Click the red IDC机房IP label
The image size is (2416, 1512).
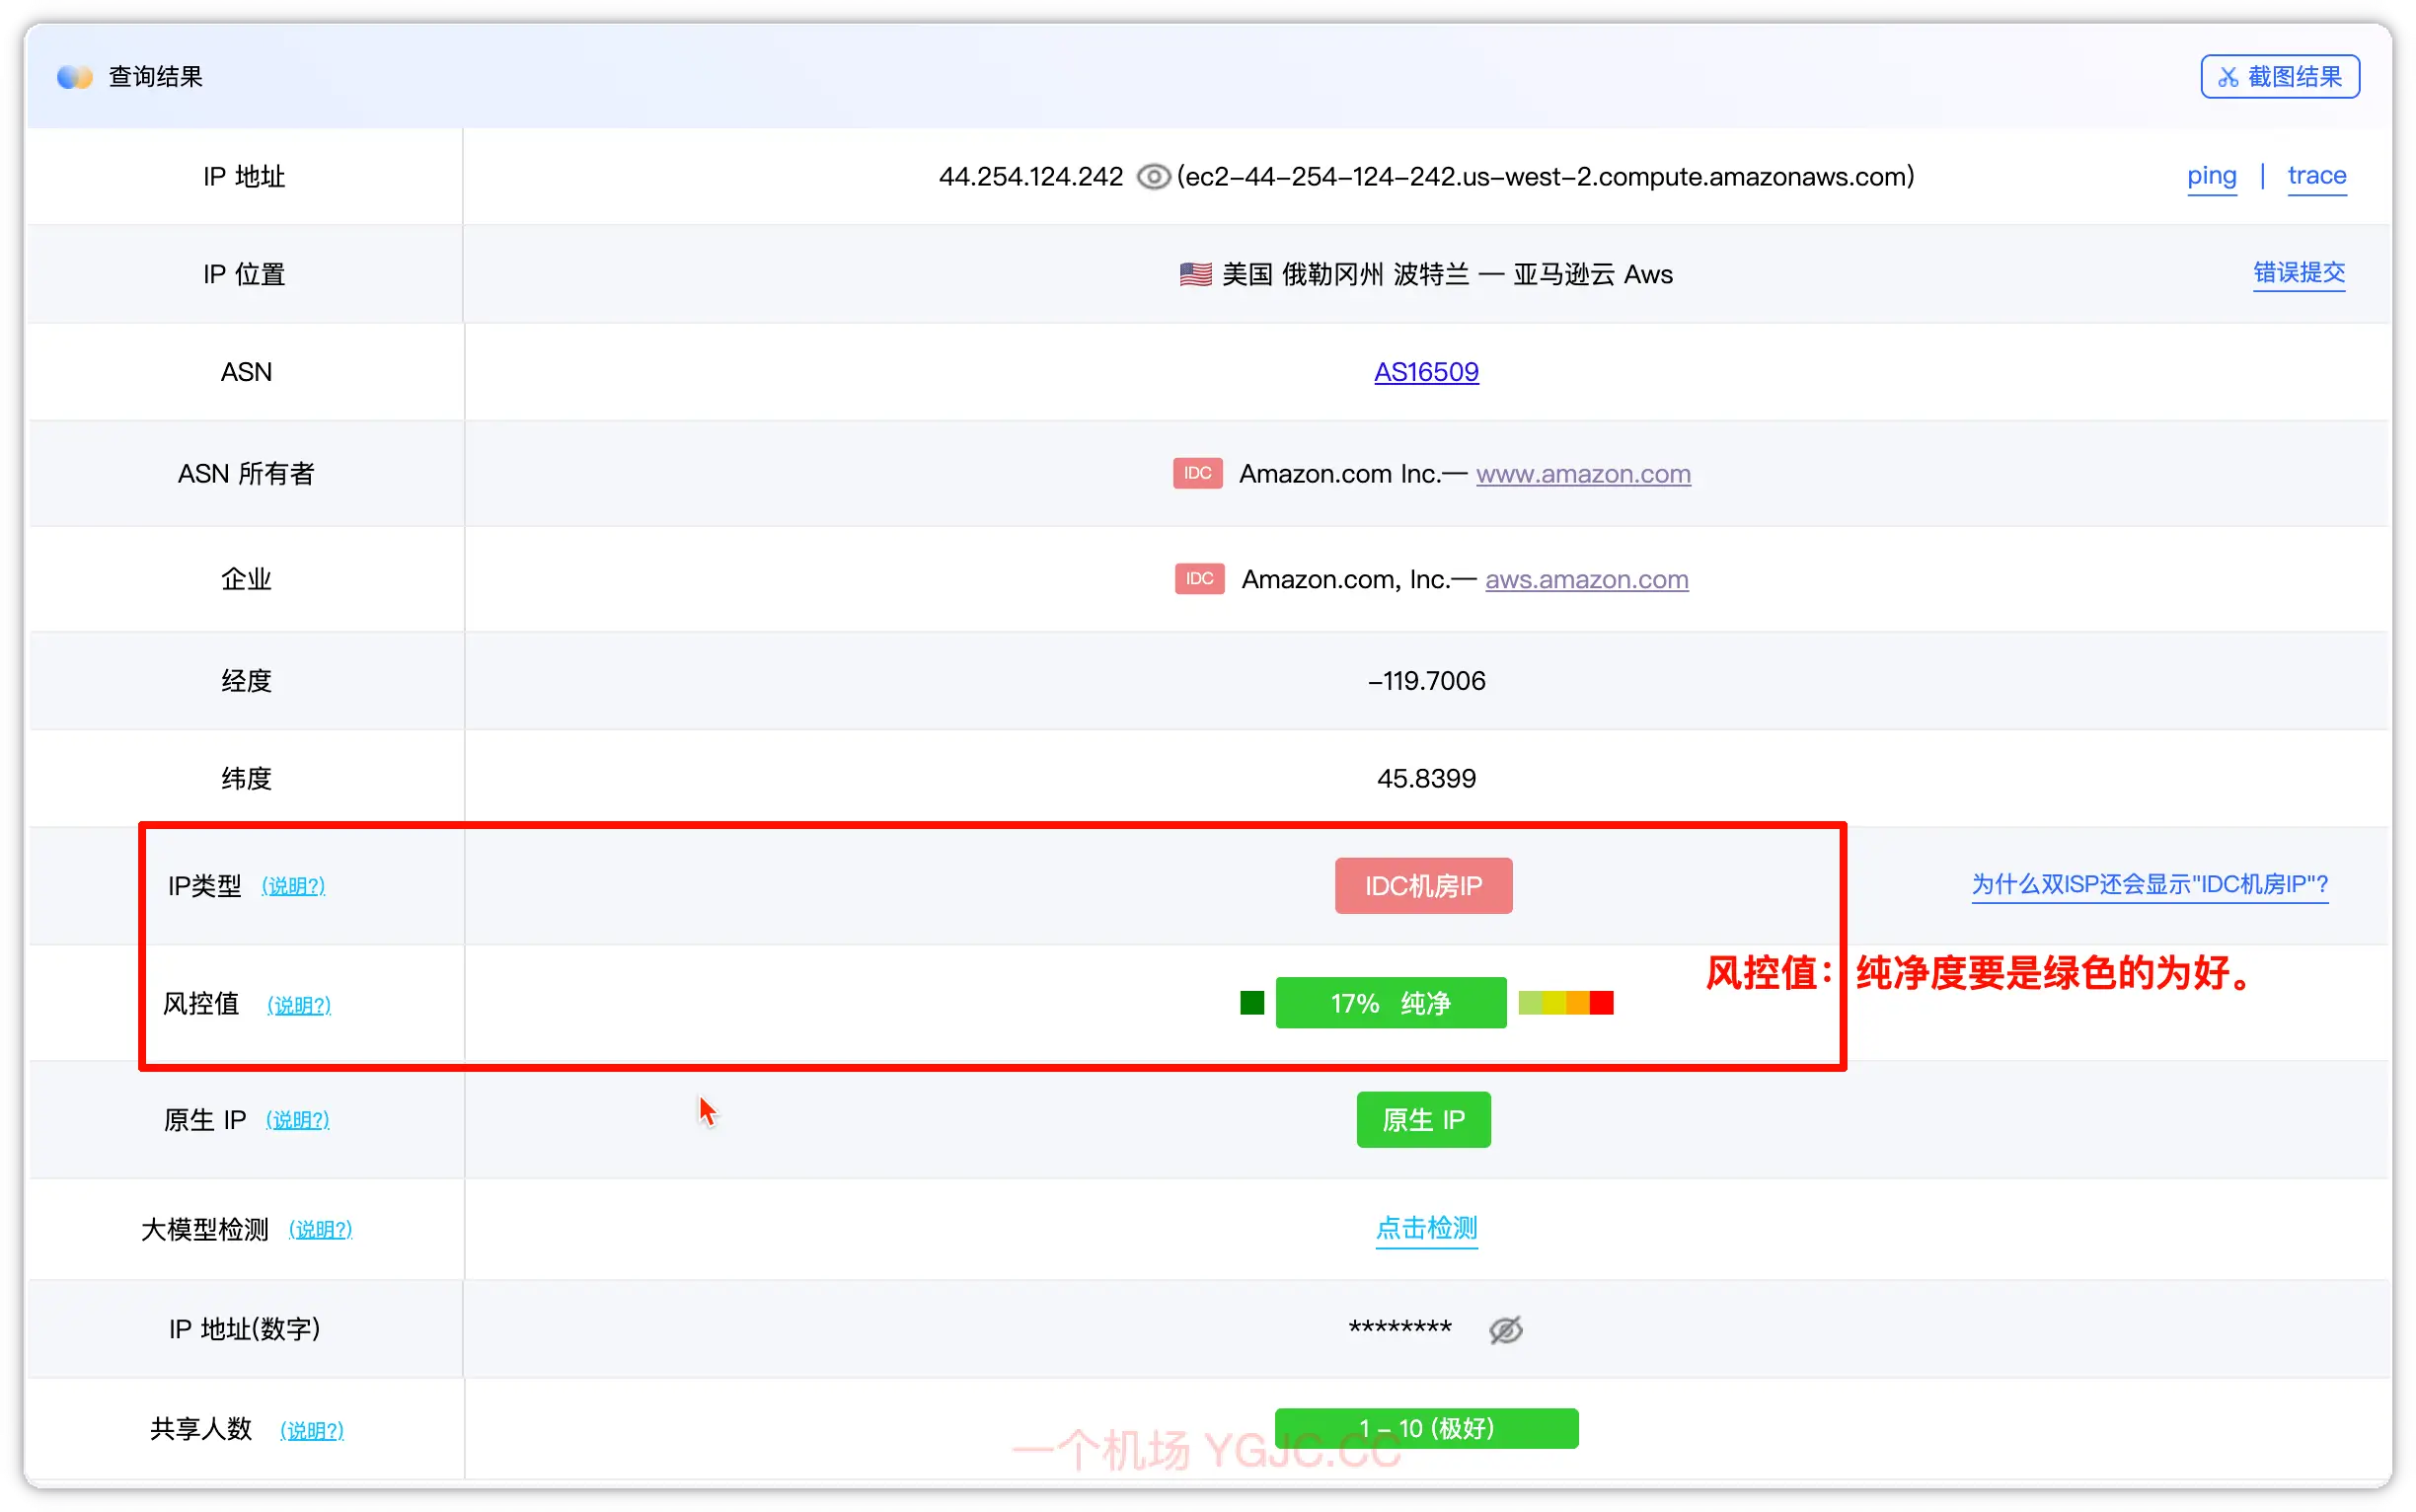pyautogui.click(x=1422, y=885)
